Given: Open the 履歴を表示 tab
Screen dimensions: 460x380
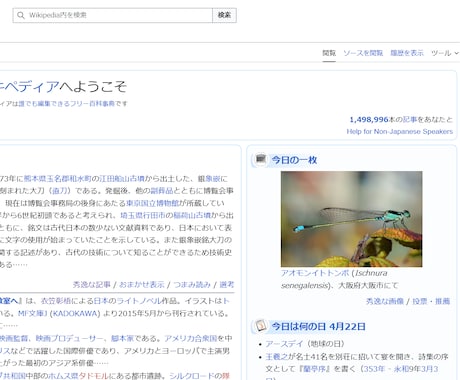Looking at the screenshot, I should coord(407,53).
